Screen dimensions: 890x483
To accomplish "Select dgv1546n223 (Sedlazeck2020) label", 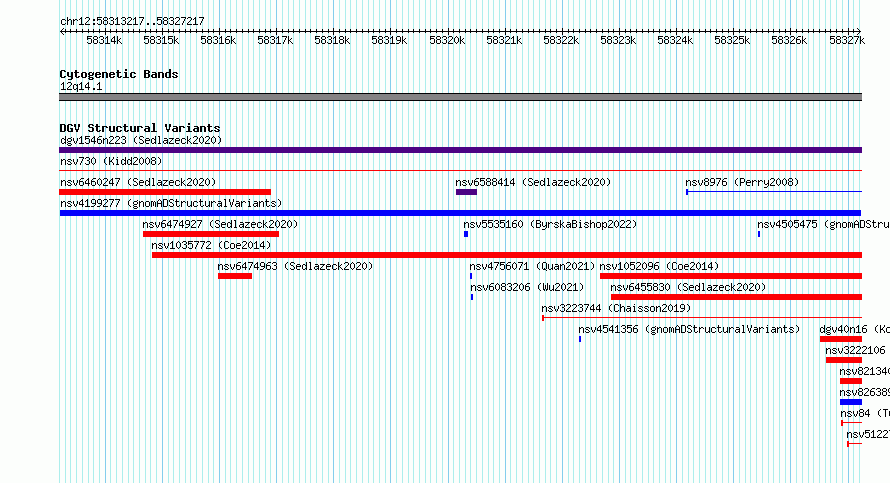I will point(141,140).
